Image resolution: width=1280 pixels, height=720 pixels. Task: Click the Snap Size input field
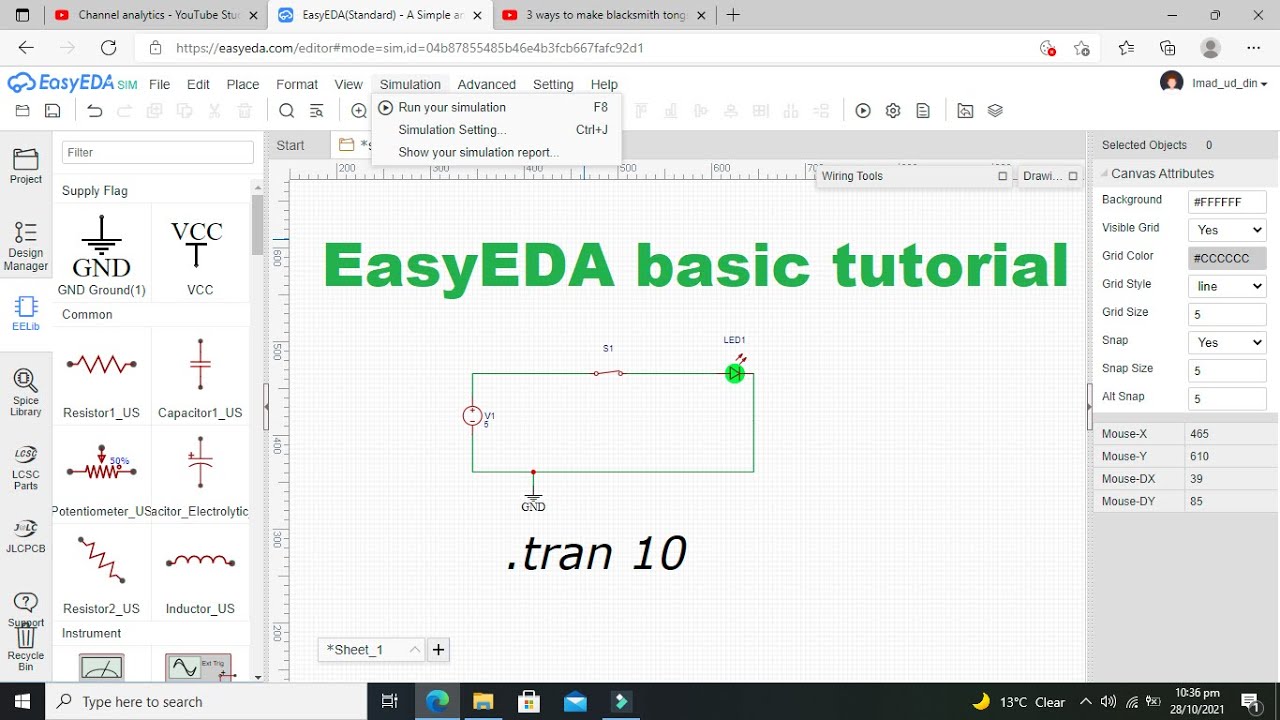pos(1228,370)
